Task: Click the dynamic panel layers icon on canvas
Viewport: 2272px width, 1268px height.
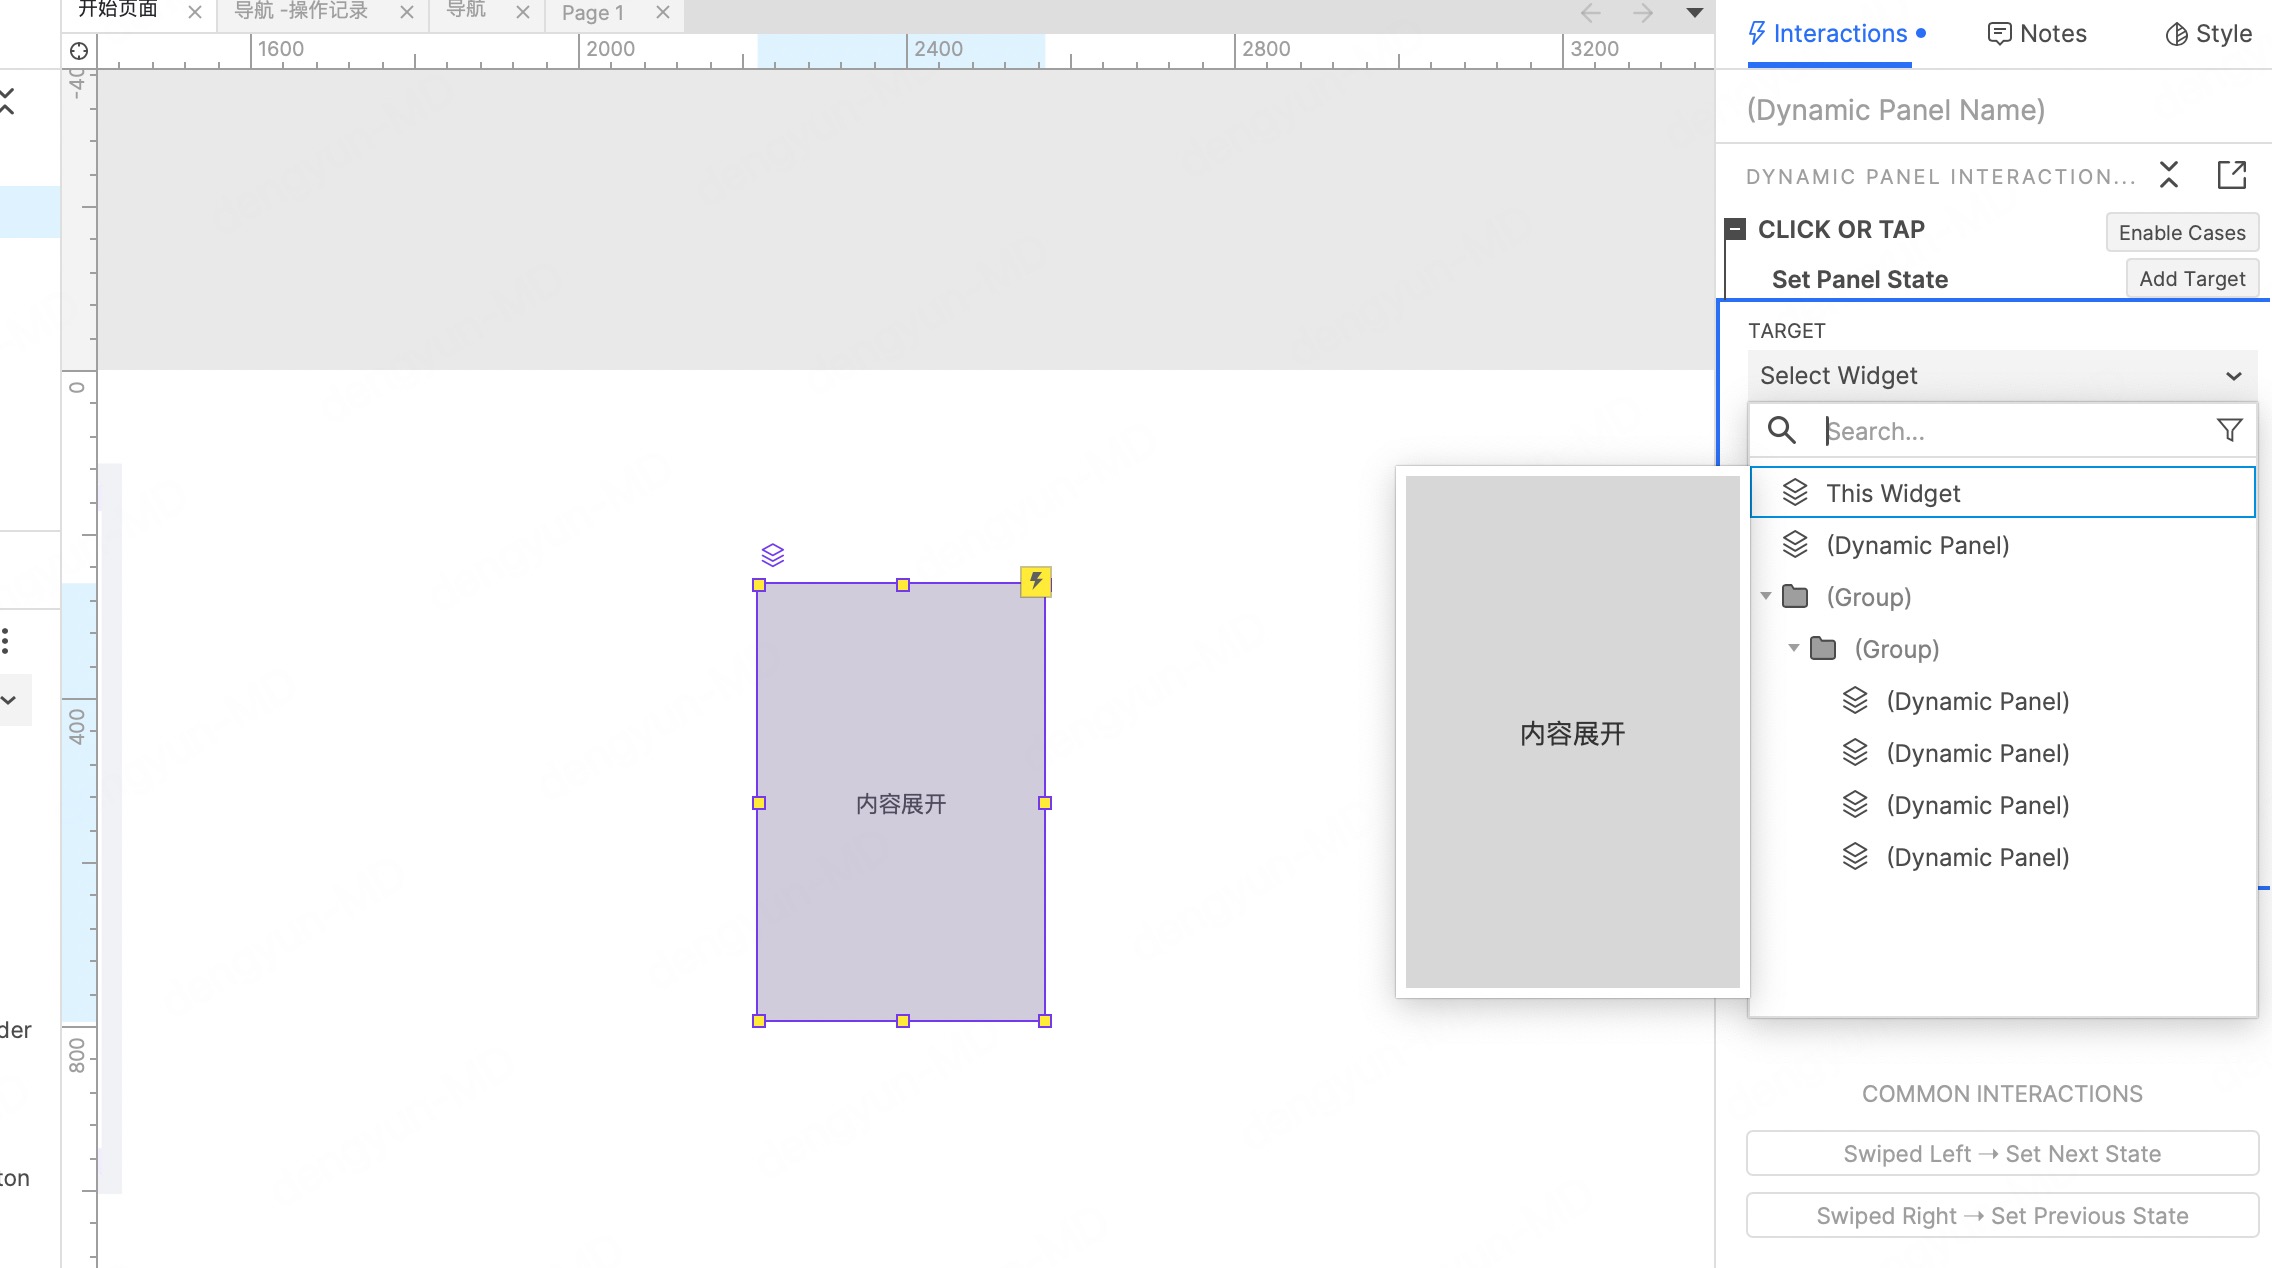Action: pyautogui.click(x=773, y=554)
